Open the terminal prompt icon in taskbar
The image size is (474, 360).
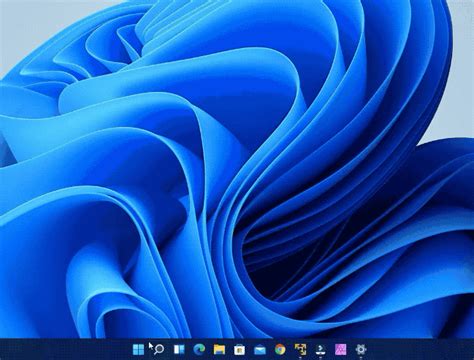[x=320, y=349]
